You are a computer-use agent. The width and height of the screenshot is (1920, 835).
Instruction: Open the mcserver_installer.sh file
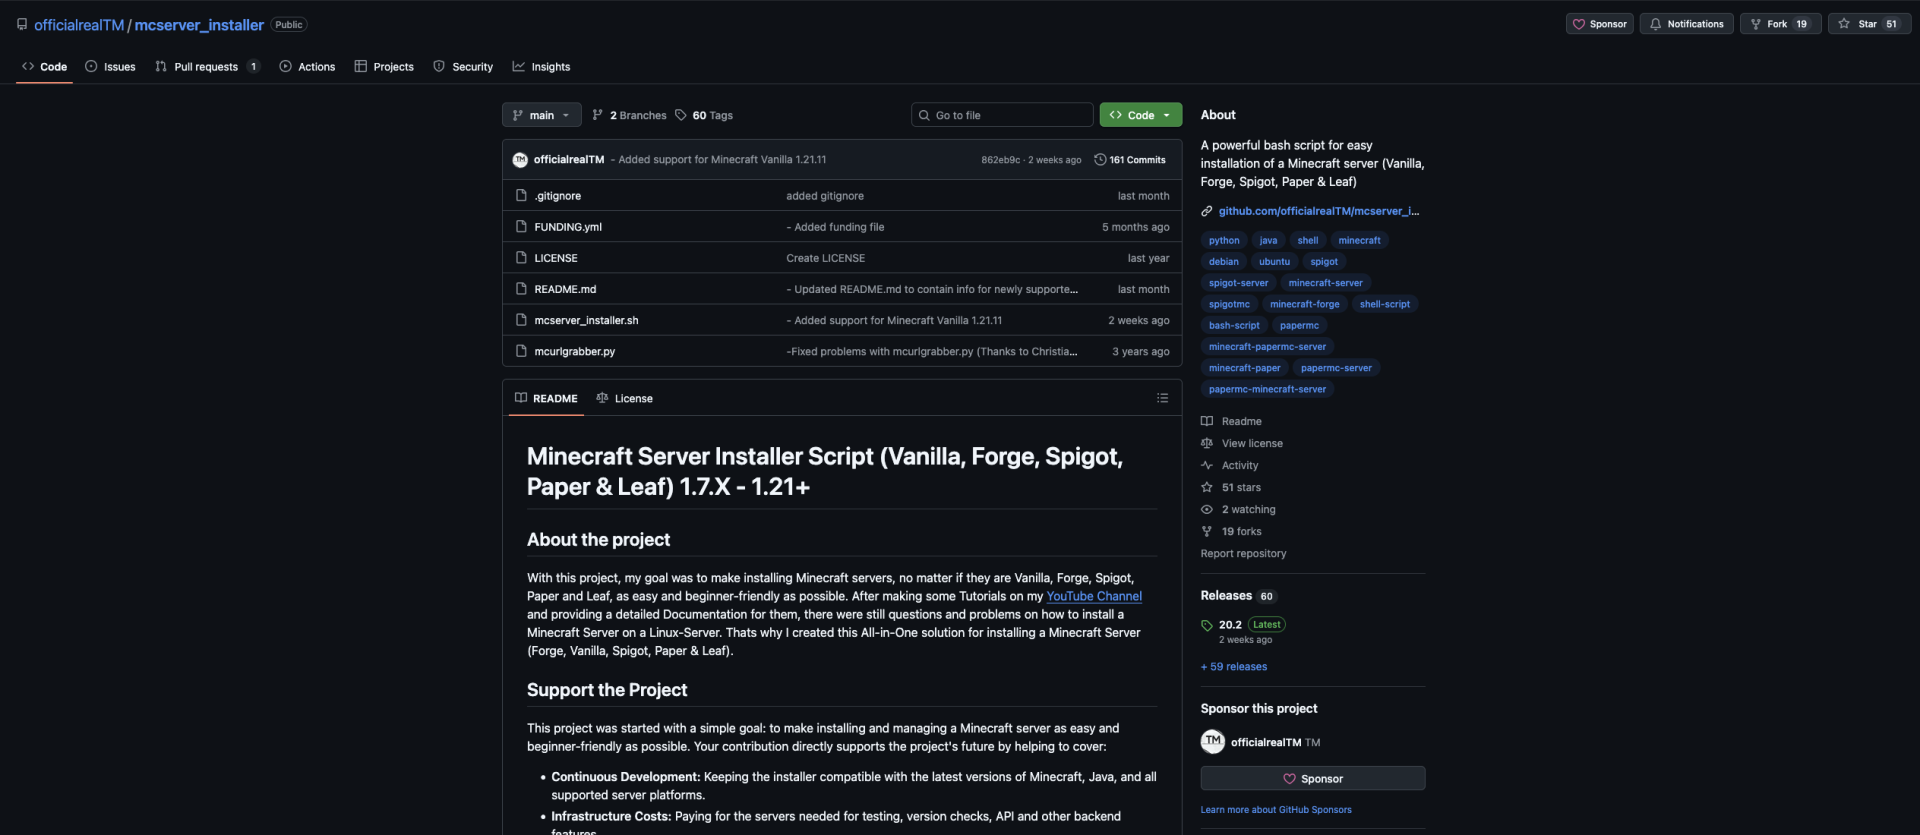click(x=586, y=321)
